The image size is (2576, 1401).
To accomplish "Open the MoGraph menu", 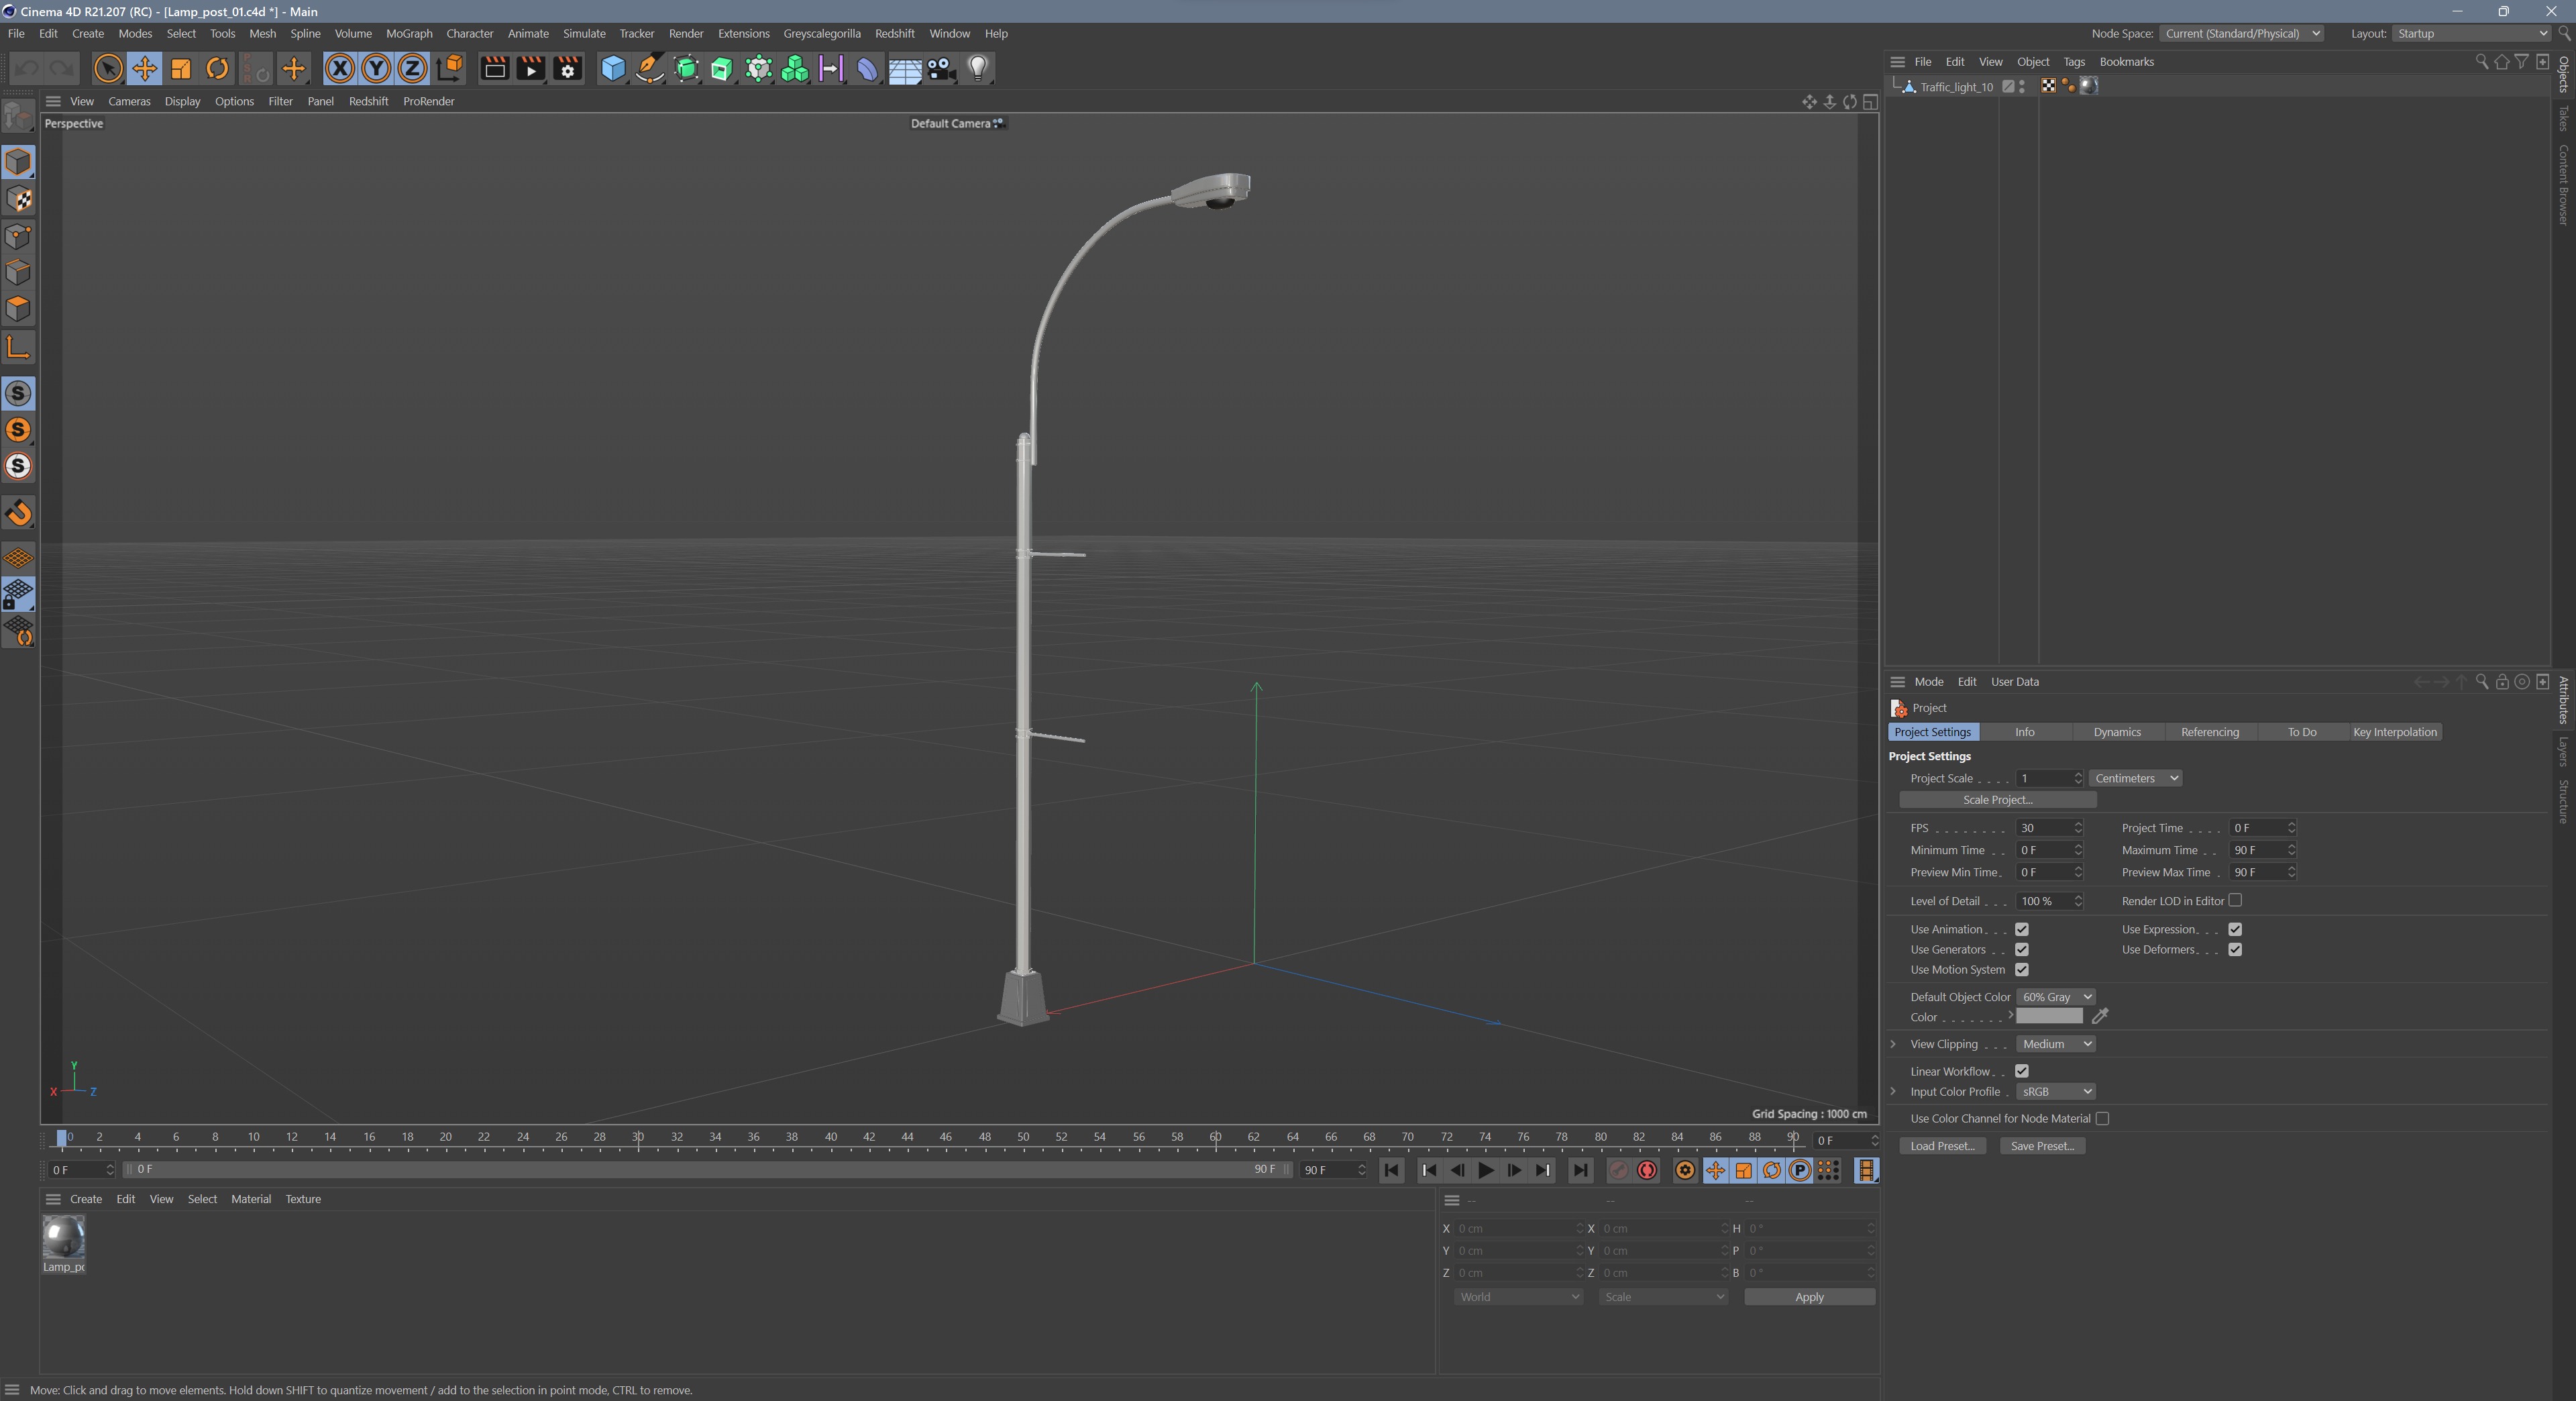I will click(409, 33).
